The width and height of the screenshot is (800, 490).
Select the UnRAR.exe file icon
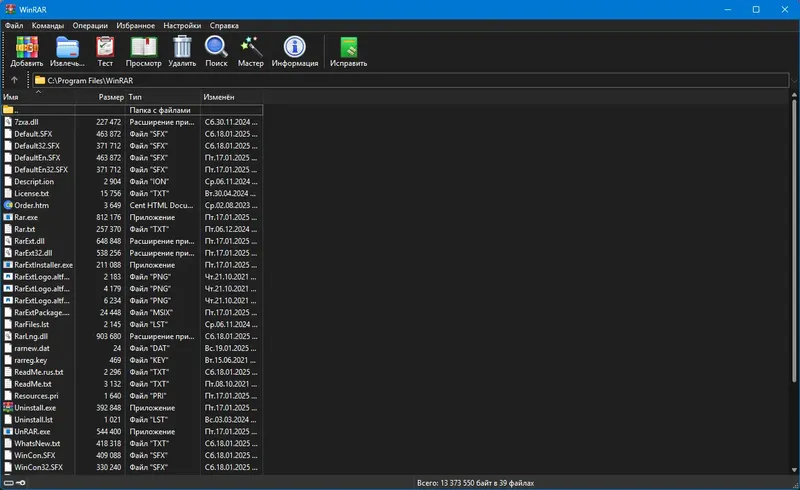8,432
